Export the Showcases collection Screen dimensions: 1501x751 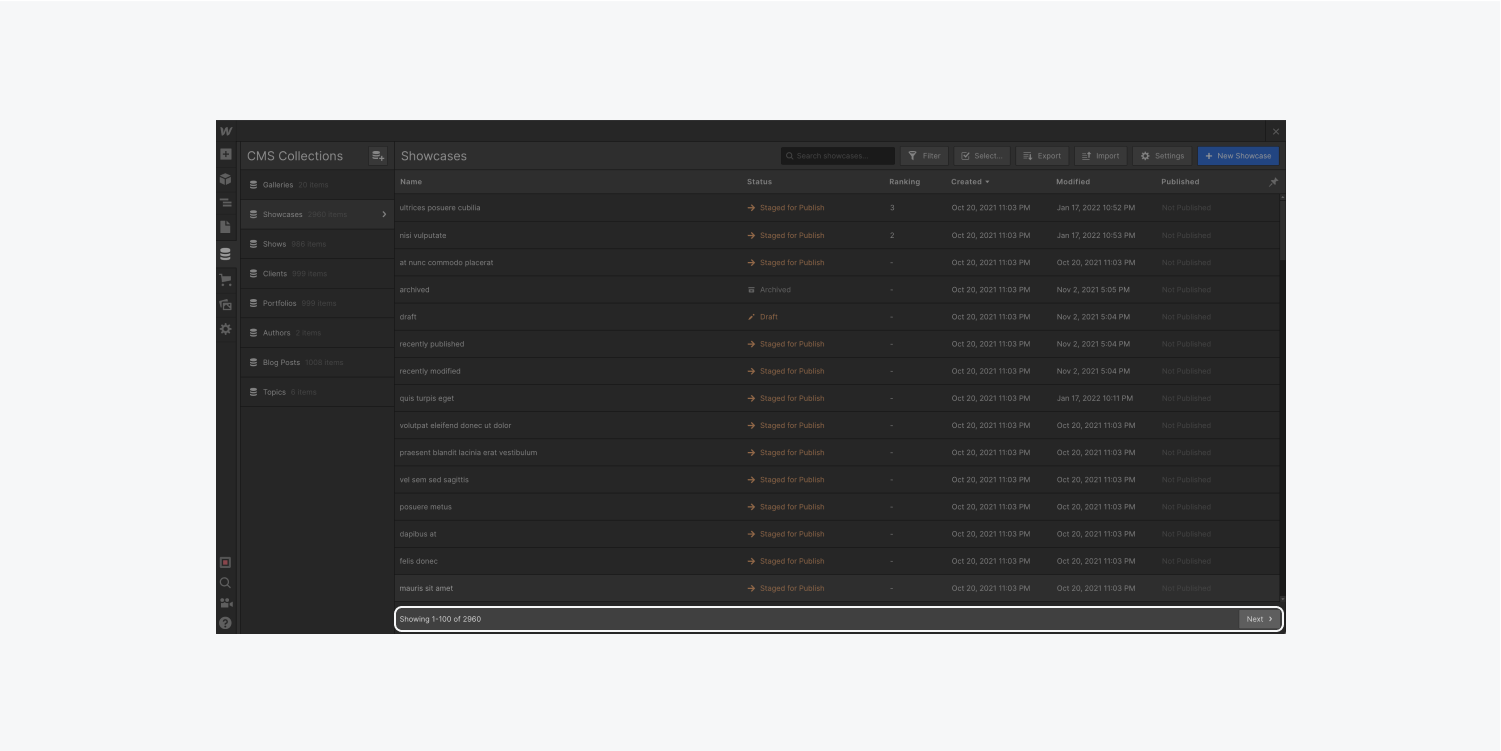point(1042,156)
